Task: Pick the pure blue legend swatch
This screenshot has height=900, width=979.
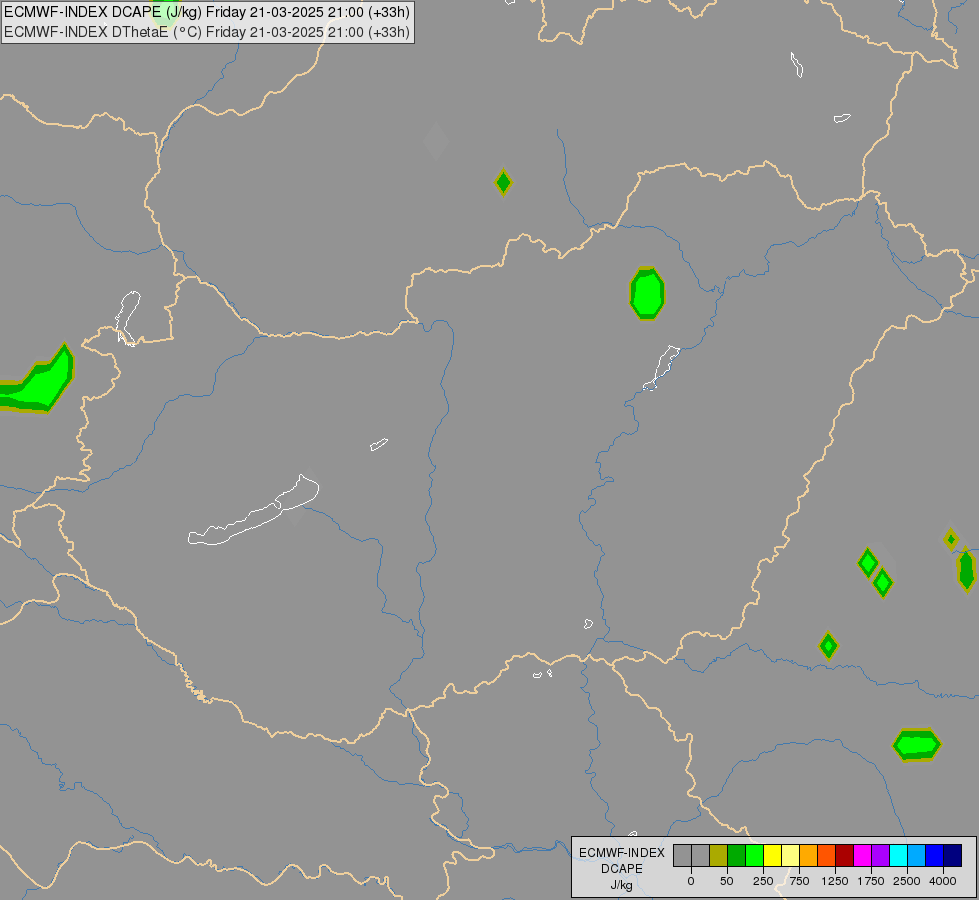Action: click(x=935, y=856)
